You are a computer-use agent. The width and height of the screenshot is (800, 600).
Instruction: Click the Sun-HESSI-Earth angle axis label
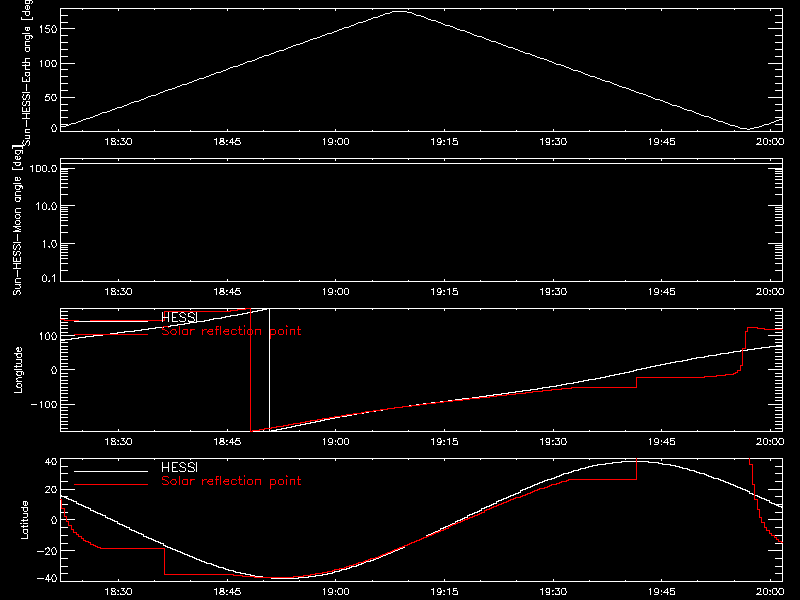point(27,71)
